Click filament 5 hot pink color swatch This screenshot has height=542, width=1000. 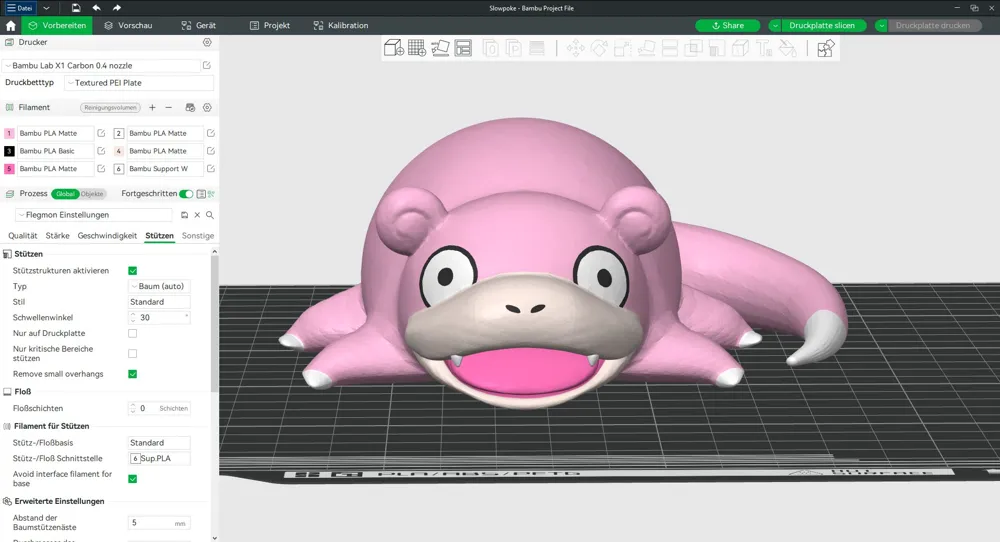click(x=9, y=169)
